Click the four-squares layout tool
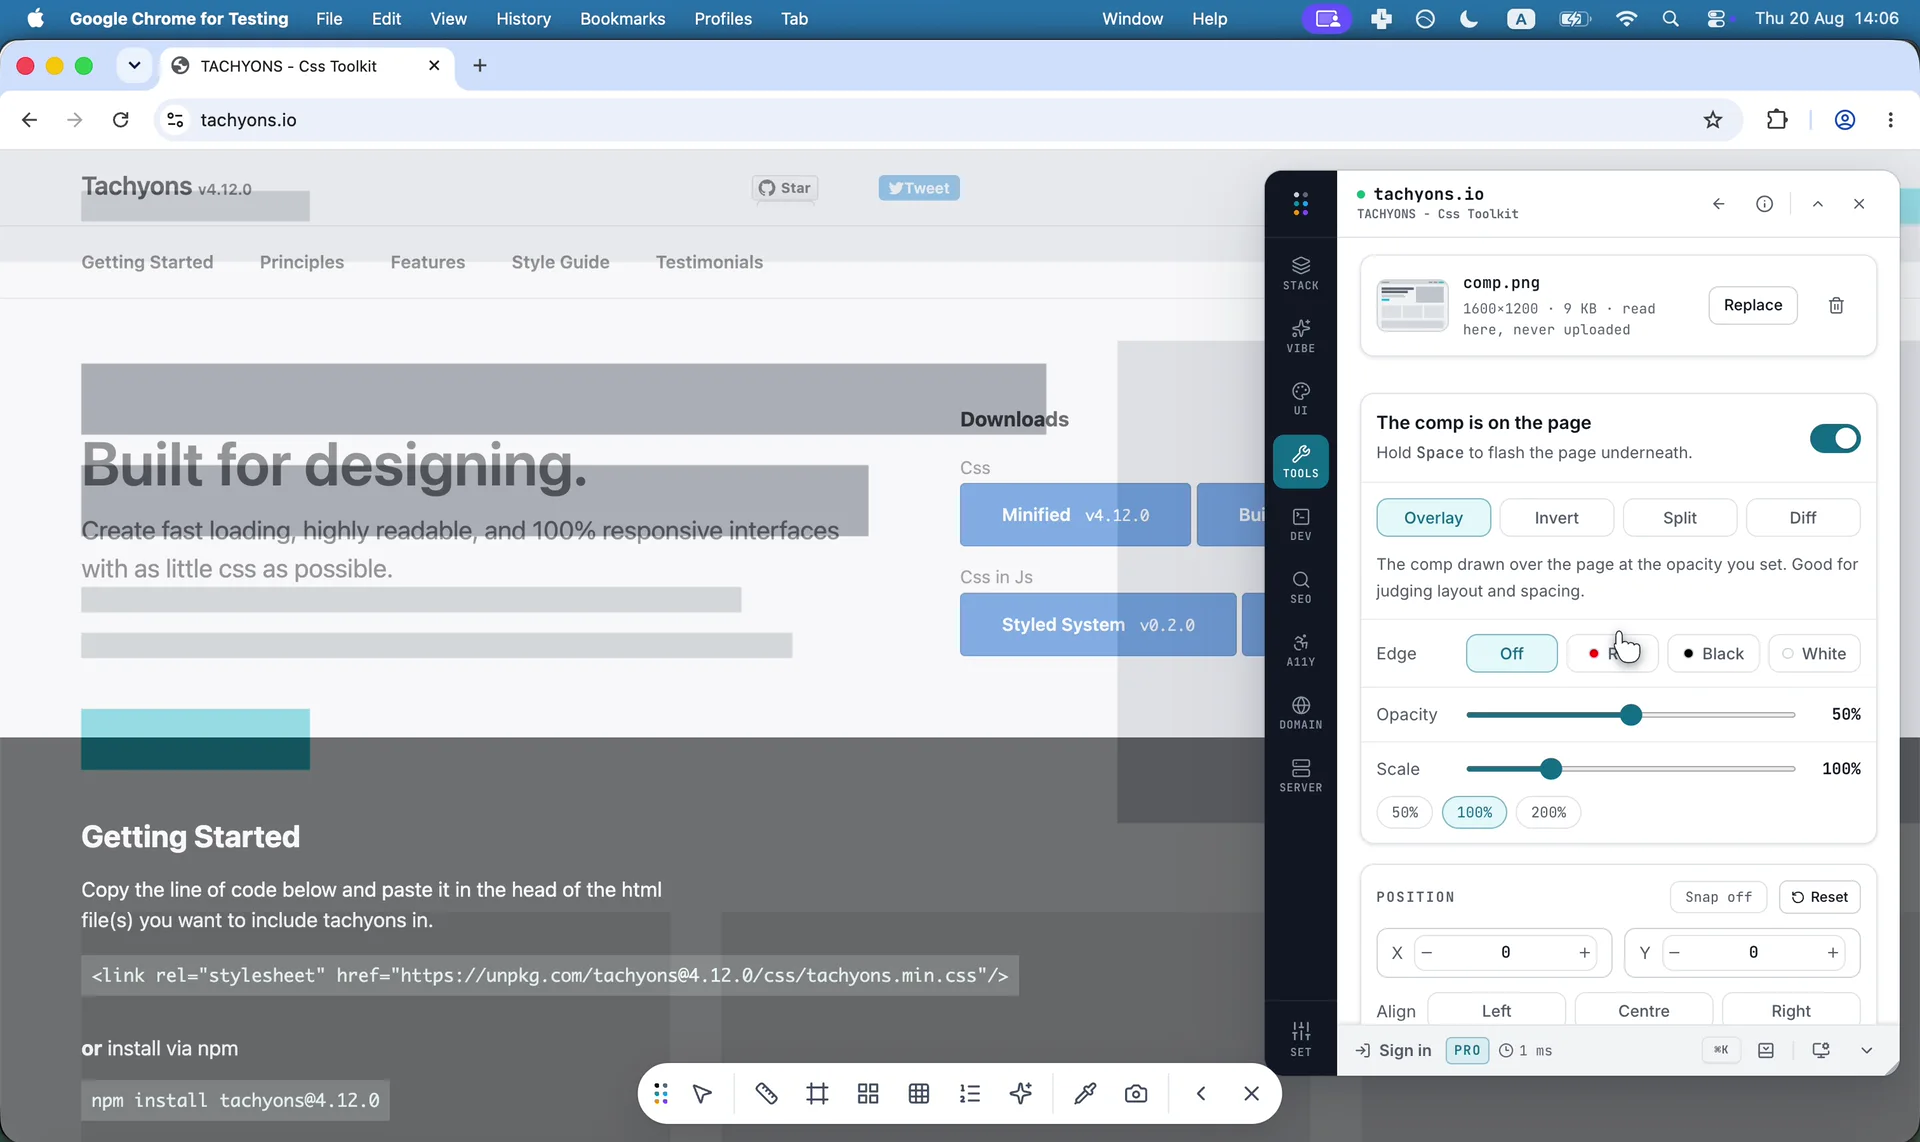The height and width of the screenshot is (1142, 1920). click(868, 1094)
